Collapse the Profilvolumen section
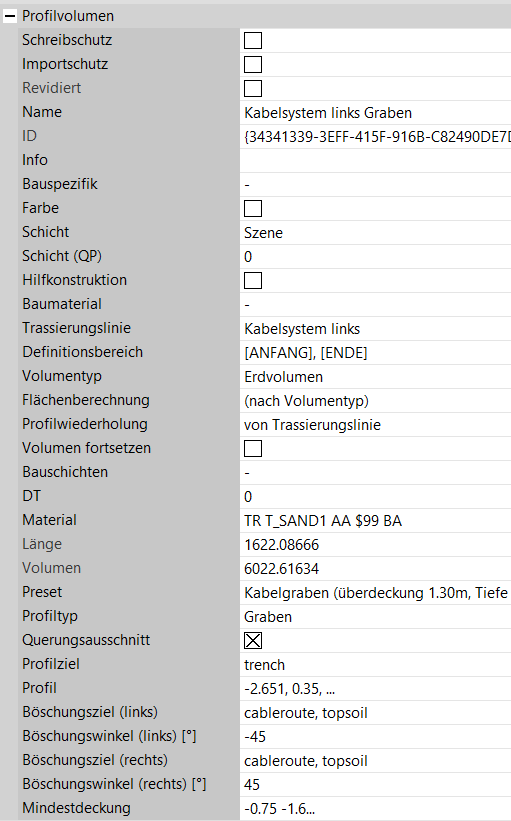Screen dimensions: 511x821 (x=10, y=16)
